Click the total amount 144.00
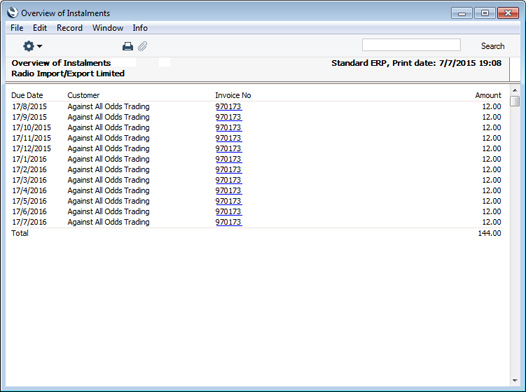 (x=489, y=233)
